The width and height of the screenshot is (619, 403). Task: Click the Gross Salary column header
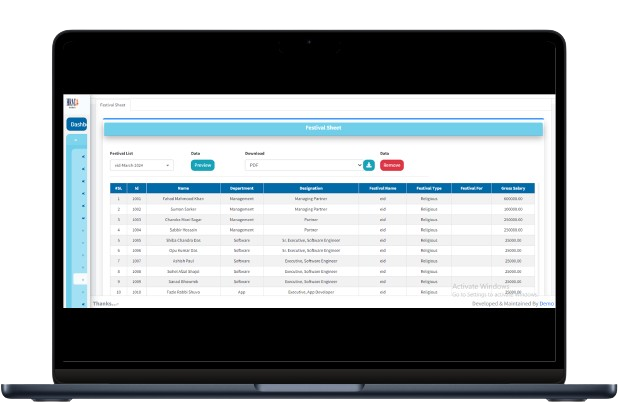513,188
